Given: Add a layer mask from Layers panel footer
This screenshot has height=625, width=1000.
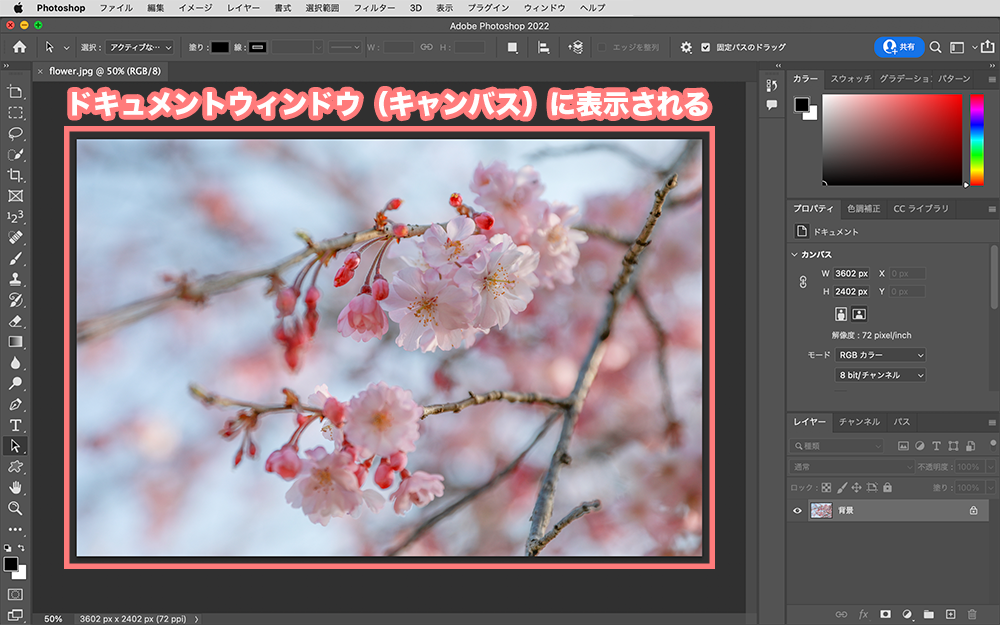Looking at the screenshot, I should coord(885,614).
